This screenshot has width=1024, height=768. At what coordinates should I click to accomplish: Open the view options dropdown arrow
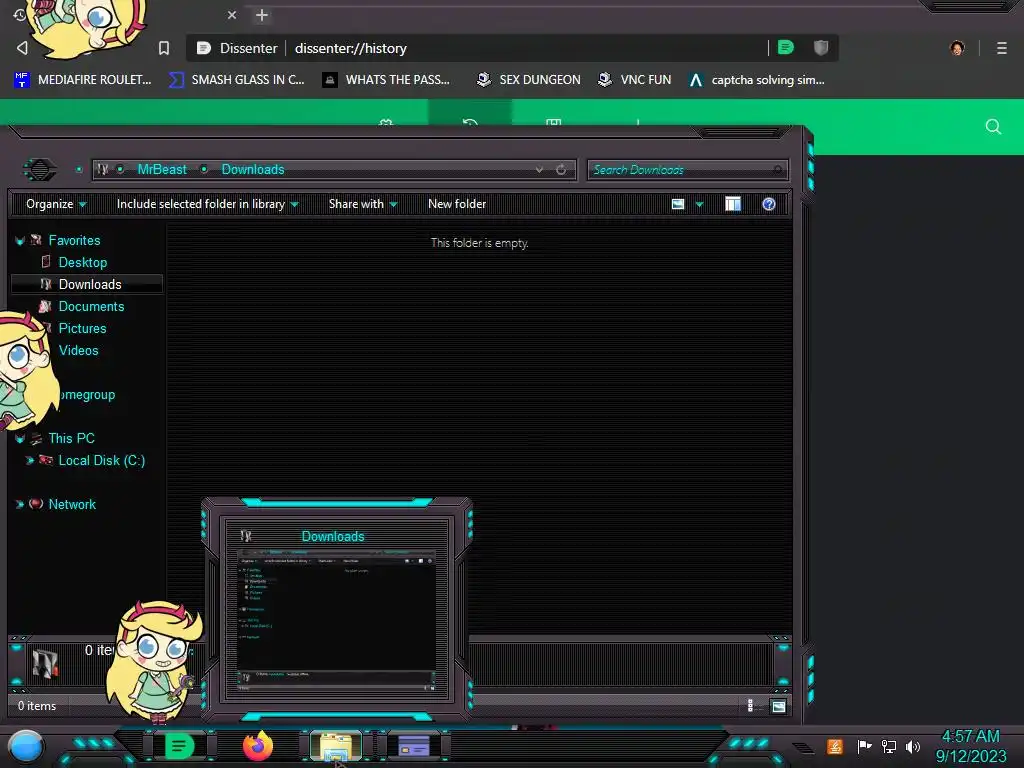699,204
